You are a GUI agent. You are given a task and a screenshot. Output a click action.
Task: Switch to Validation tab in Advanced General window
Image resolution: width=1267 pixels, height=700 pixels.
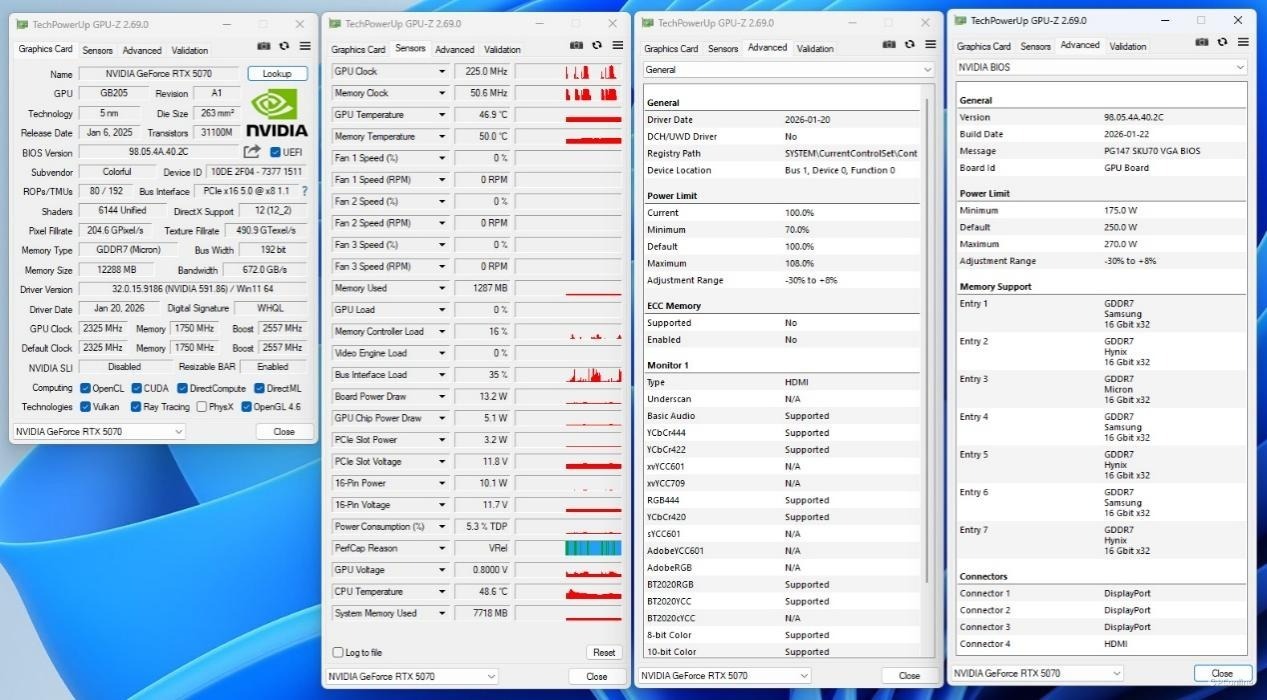tap(815, 48)
